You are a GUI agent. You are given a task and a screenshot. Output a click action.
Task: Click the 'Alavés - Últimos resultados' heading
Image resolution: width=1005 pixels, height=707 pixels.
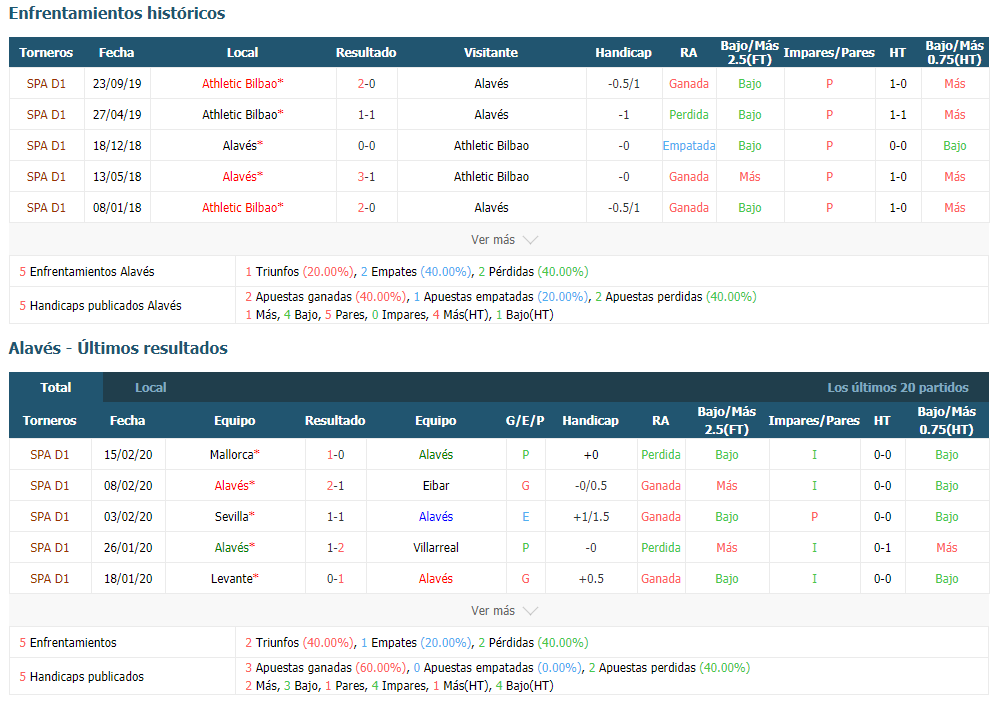pos(118,348)
